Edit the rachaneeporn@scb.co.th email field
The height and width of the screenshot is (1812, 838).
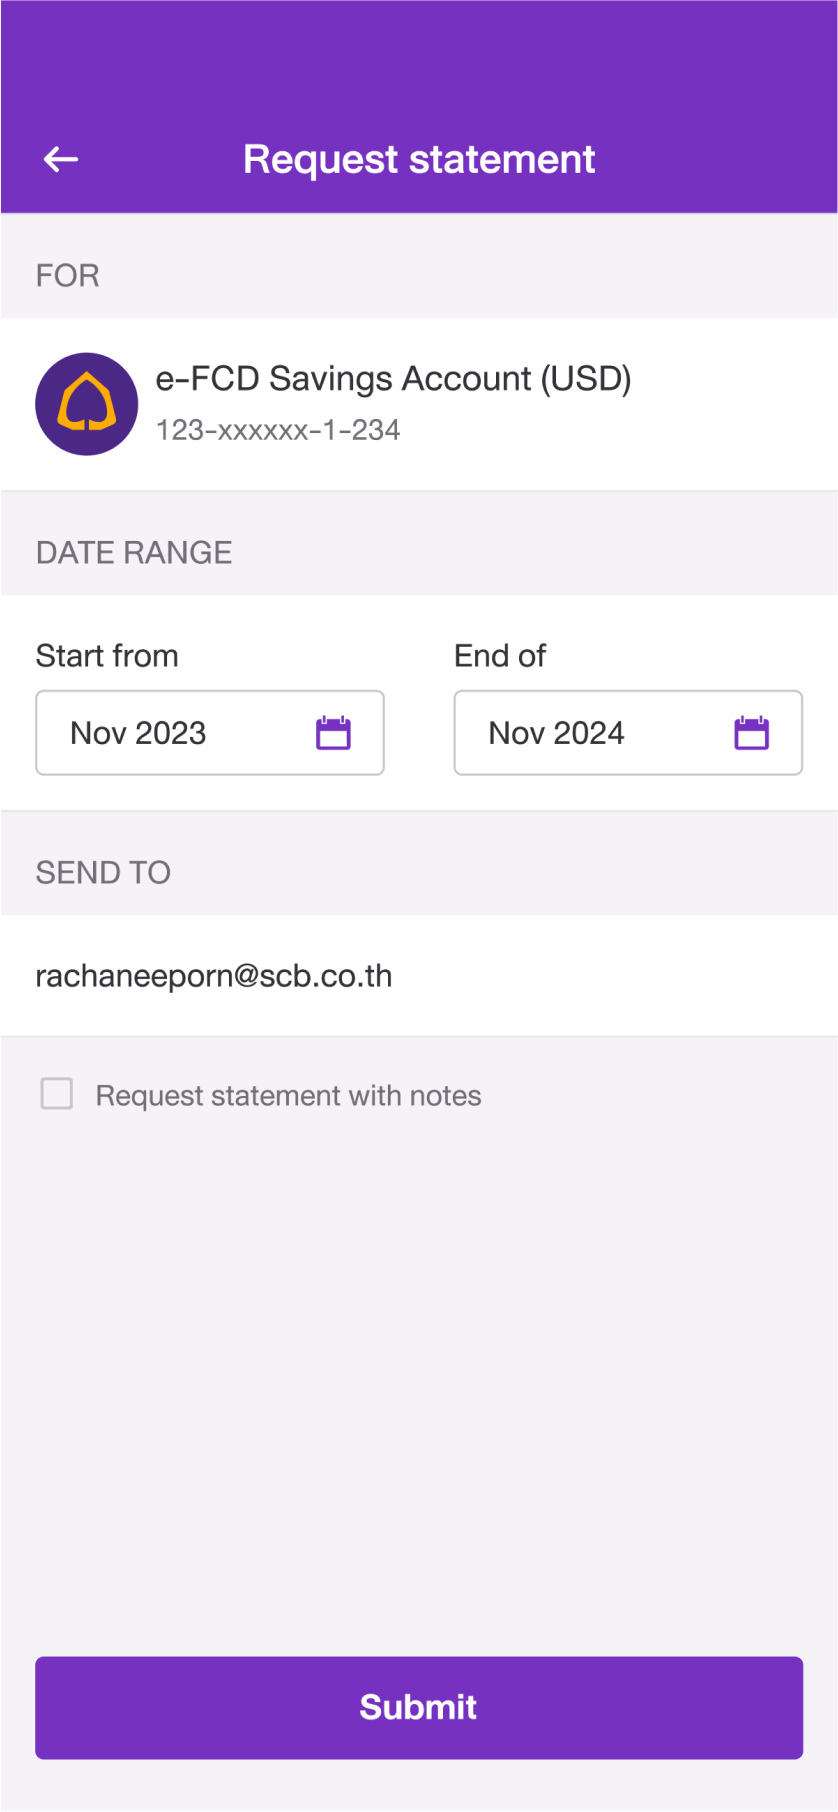419,976
